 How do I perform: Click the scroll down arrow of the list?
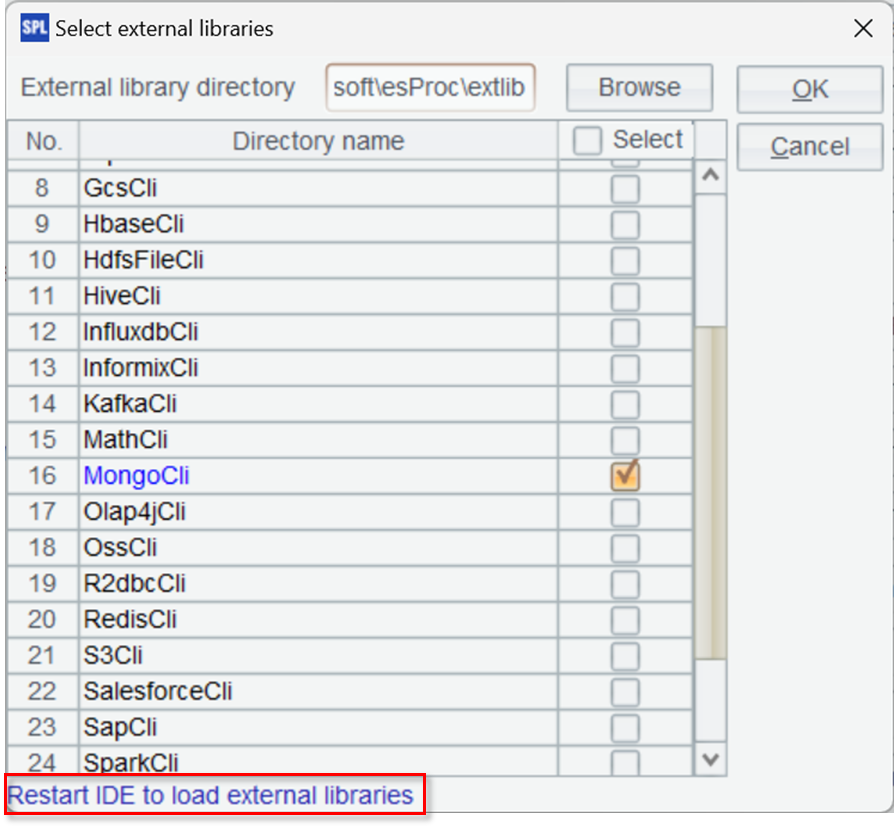[710, 759]
